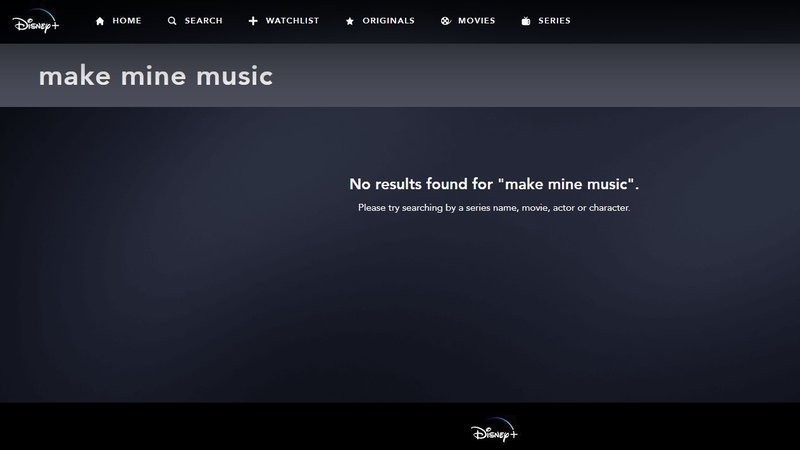This screenshot has width=800, height=450.
Task: Click the Disney+ logo in the footer
Action: 494,430
